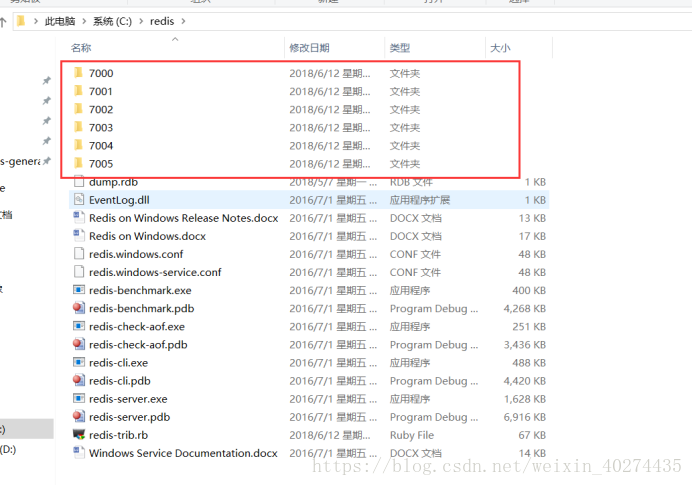Expand the chevron after redis breadcrumb
693x486 pixels.
click(183, 21)
